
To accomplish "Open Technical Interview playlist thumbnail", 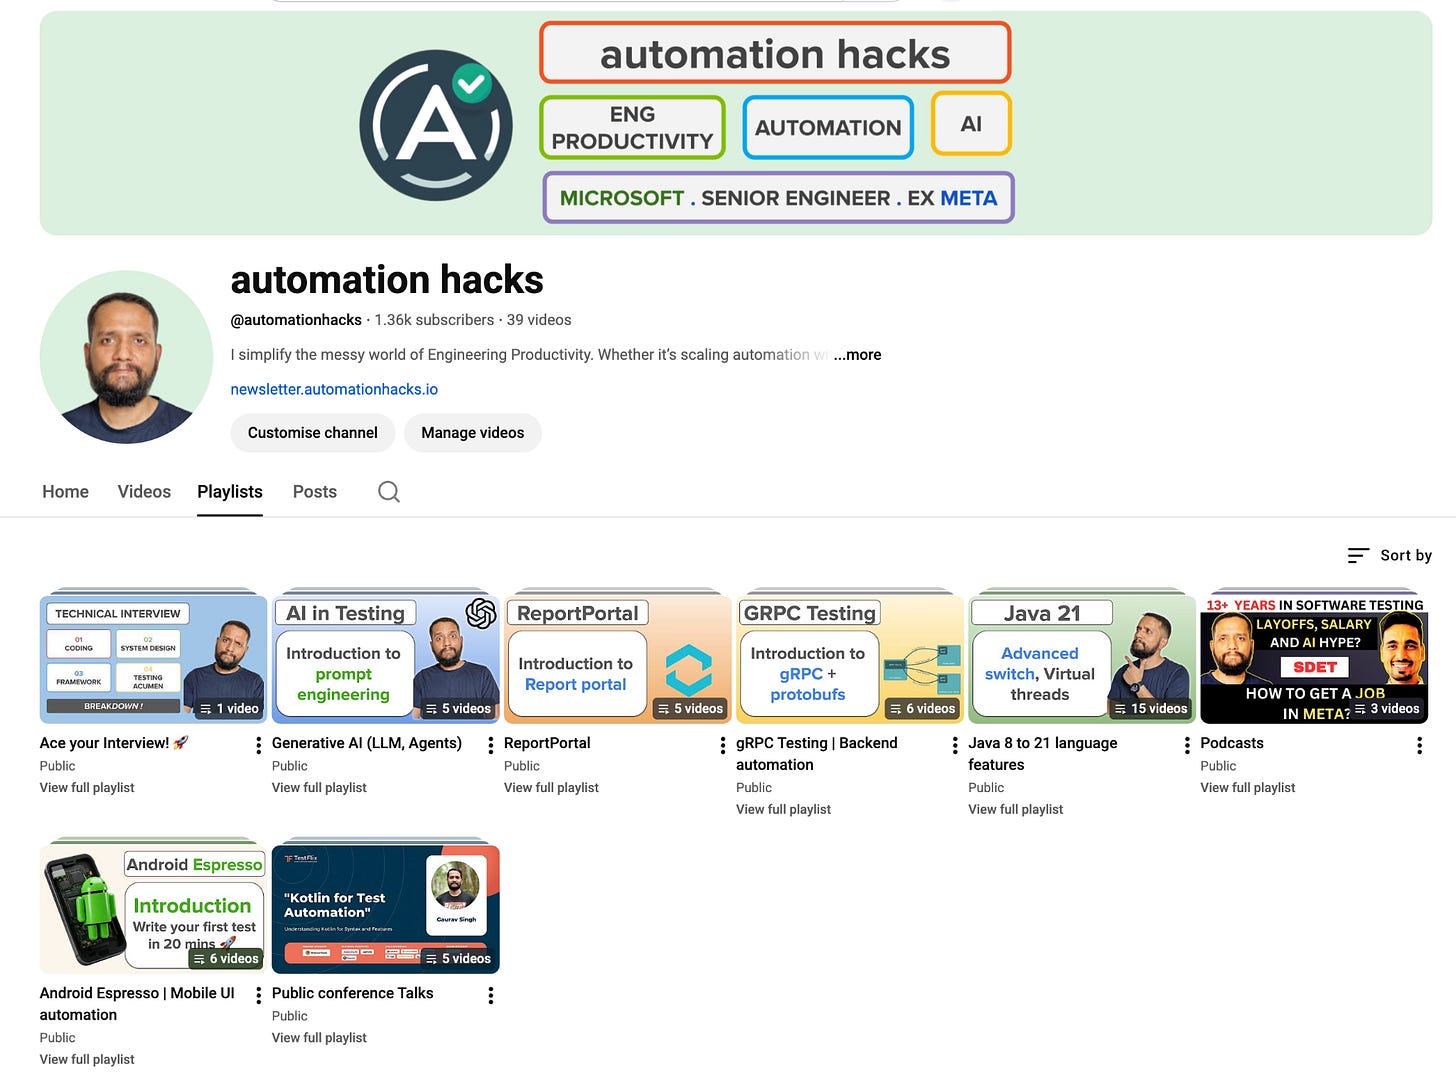I will (x=153, y=659).
